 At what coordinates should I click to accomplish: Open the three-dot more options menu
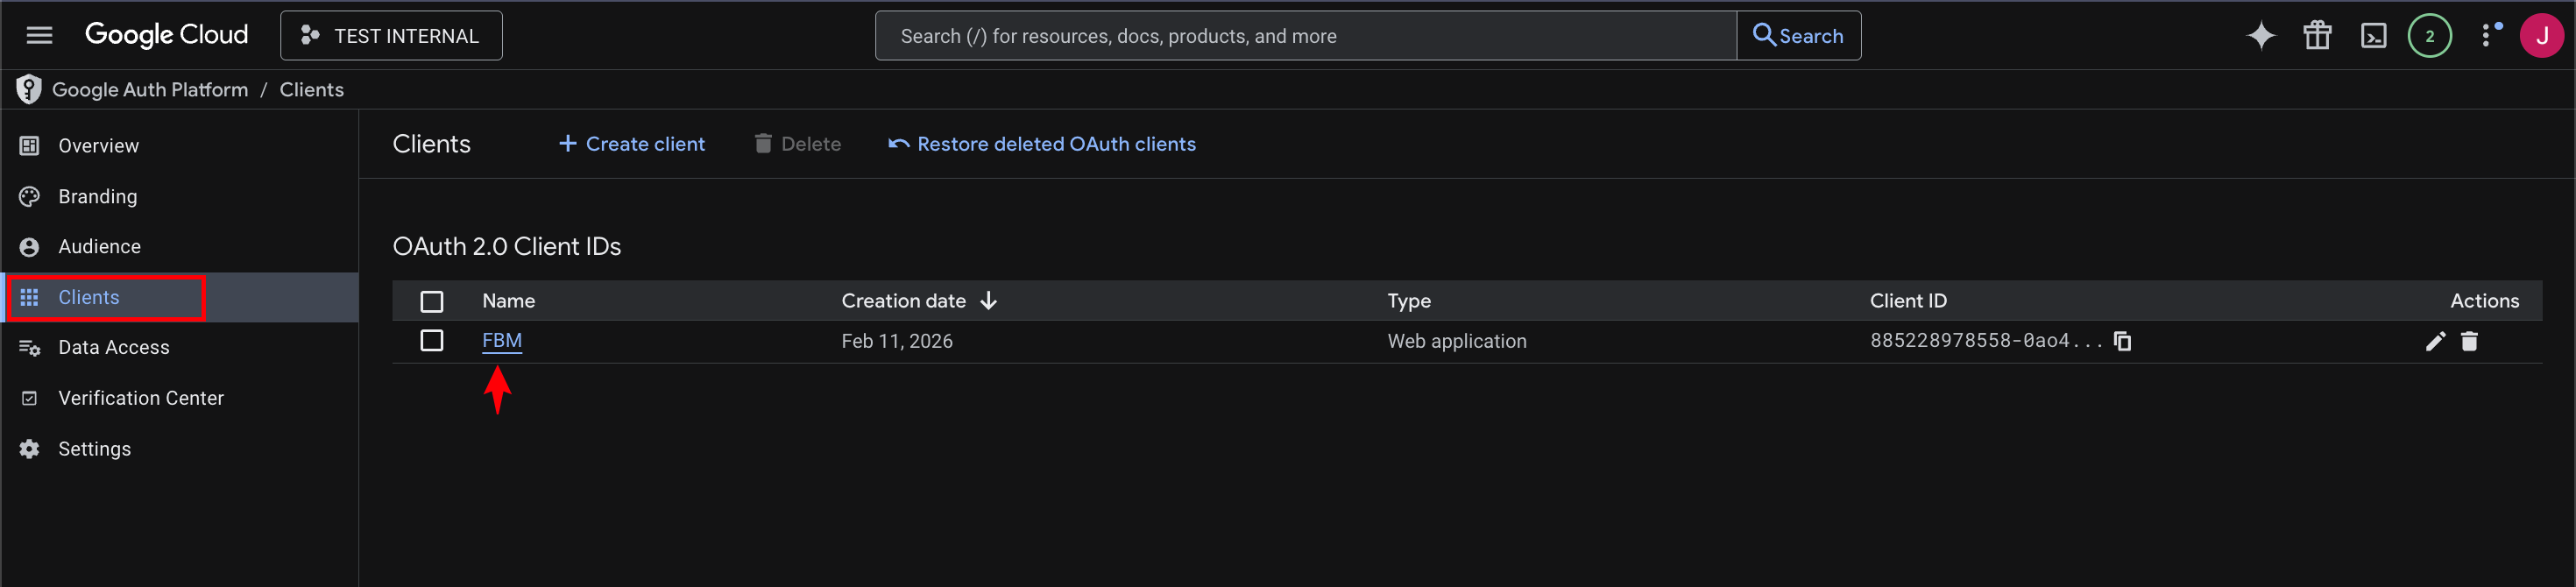tap(2487, 36)
